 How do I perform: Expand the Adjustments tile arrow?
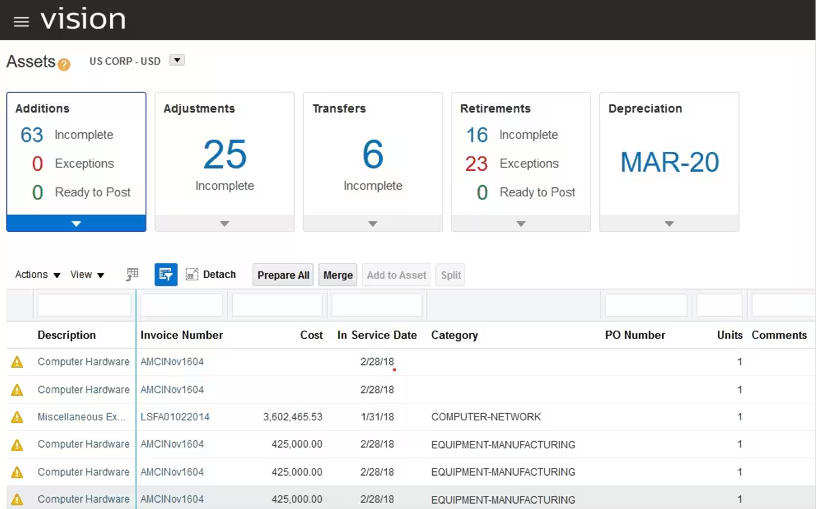[x=224, y=224]
